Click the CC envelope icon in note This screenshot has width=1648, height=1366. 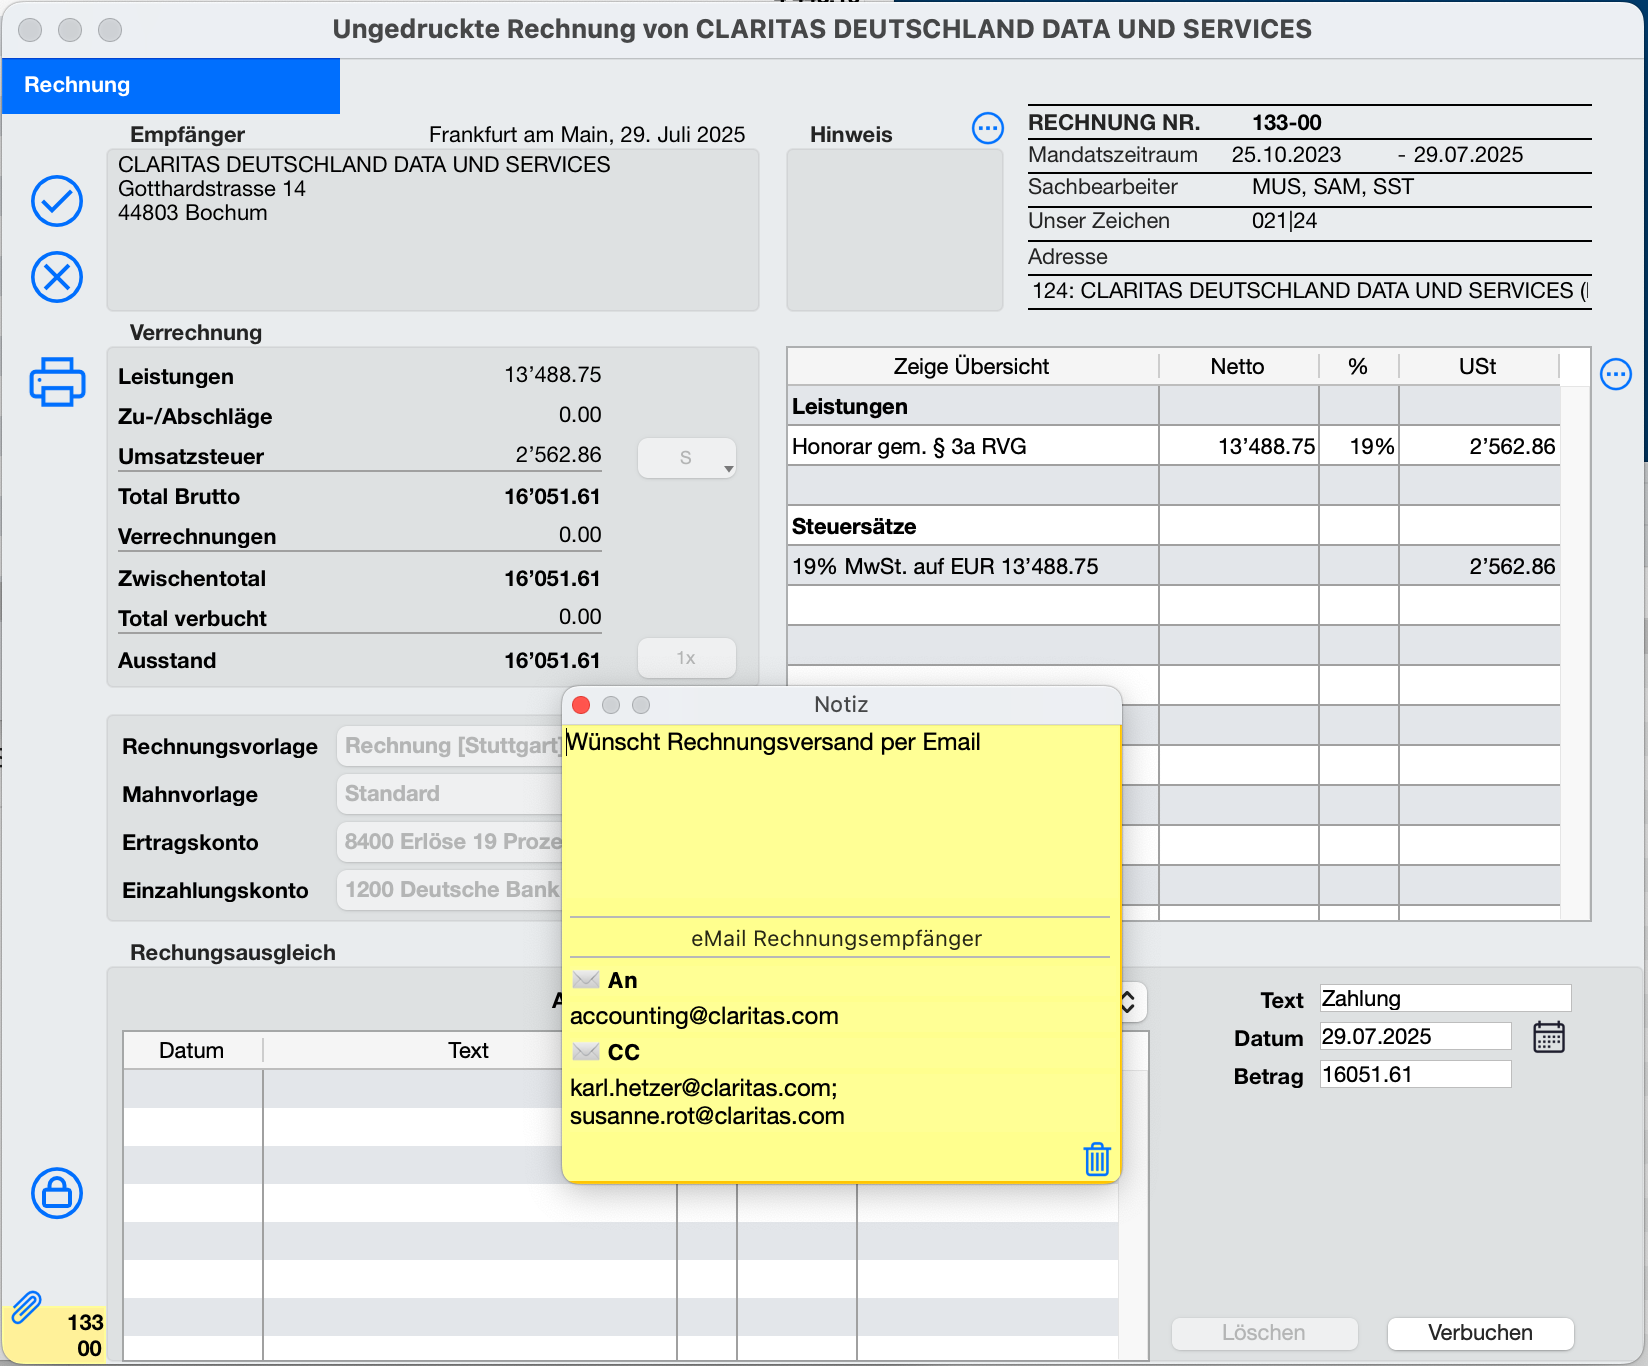click(586, 1051)
